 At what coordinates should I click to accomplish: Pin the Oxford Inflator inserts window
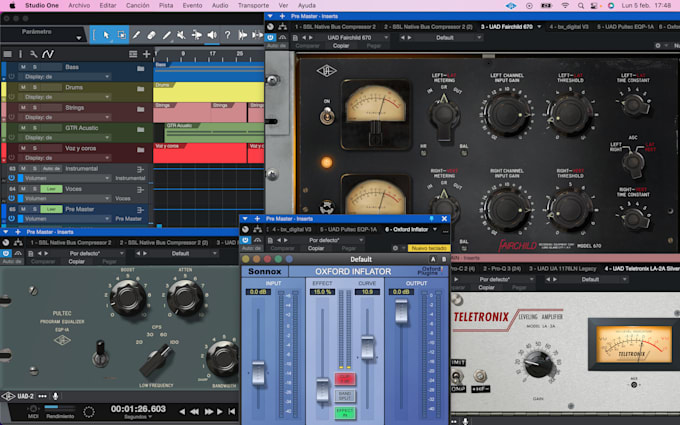pos(432,219)
